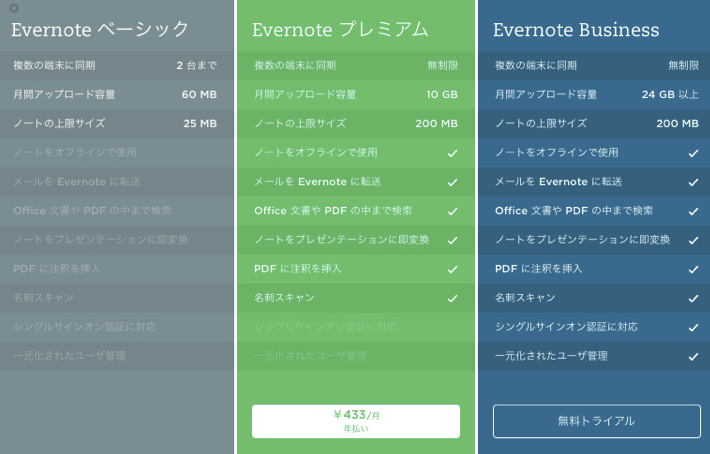
Task: Click Basic's dimmed PDF に注釈を挿入 row
Action: click(x=117, y=269)
